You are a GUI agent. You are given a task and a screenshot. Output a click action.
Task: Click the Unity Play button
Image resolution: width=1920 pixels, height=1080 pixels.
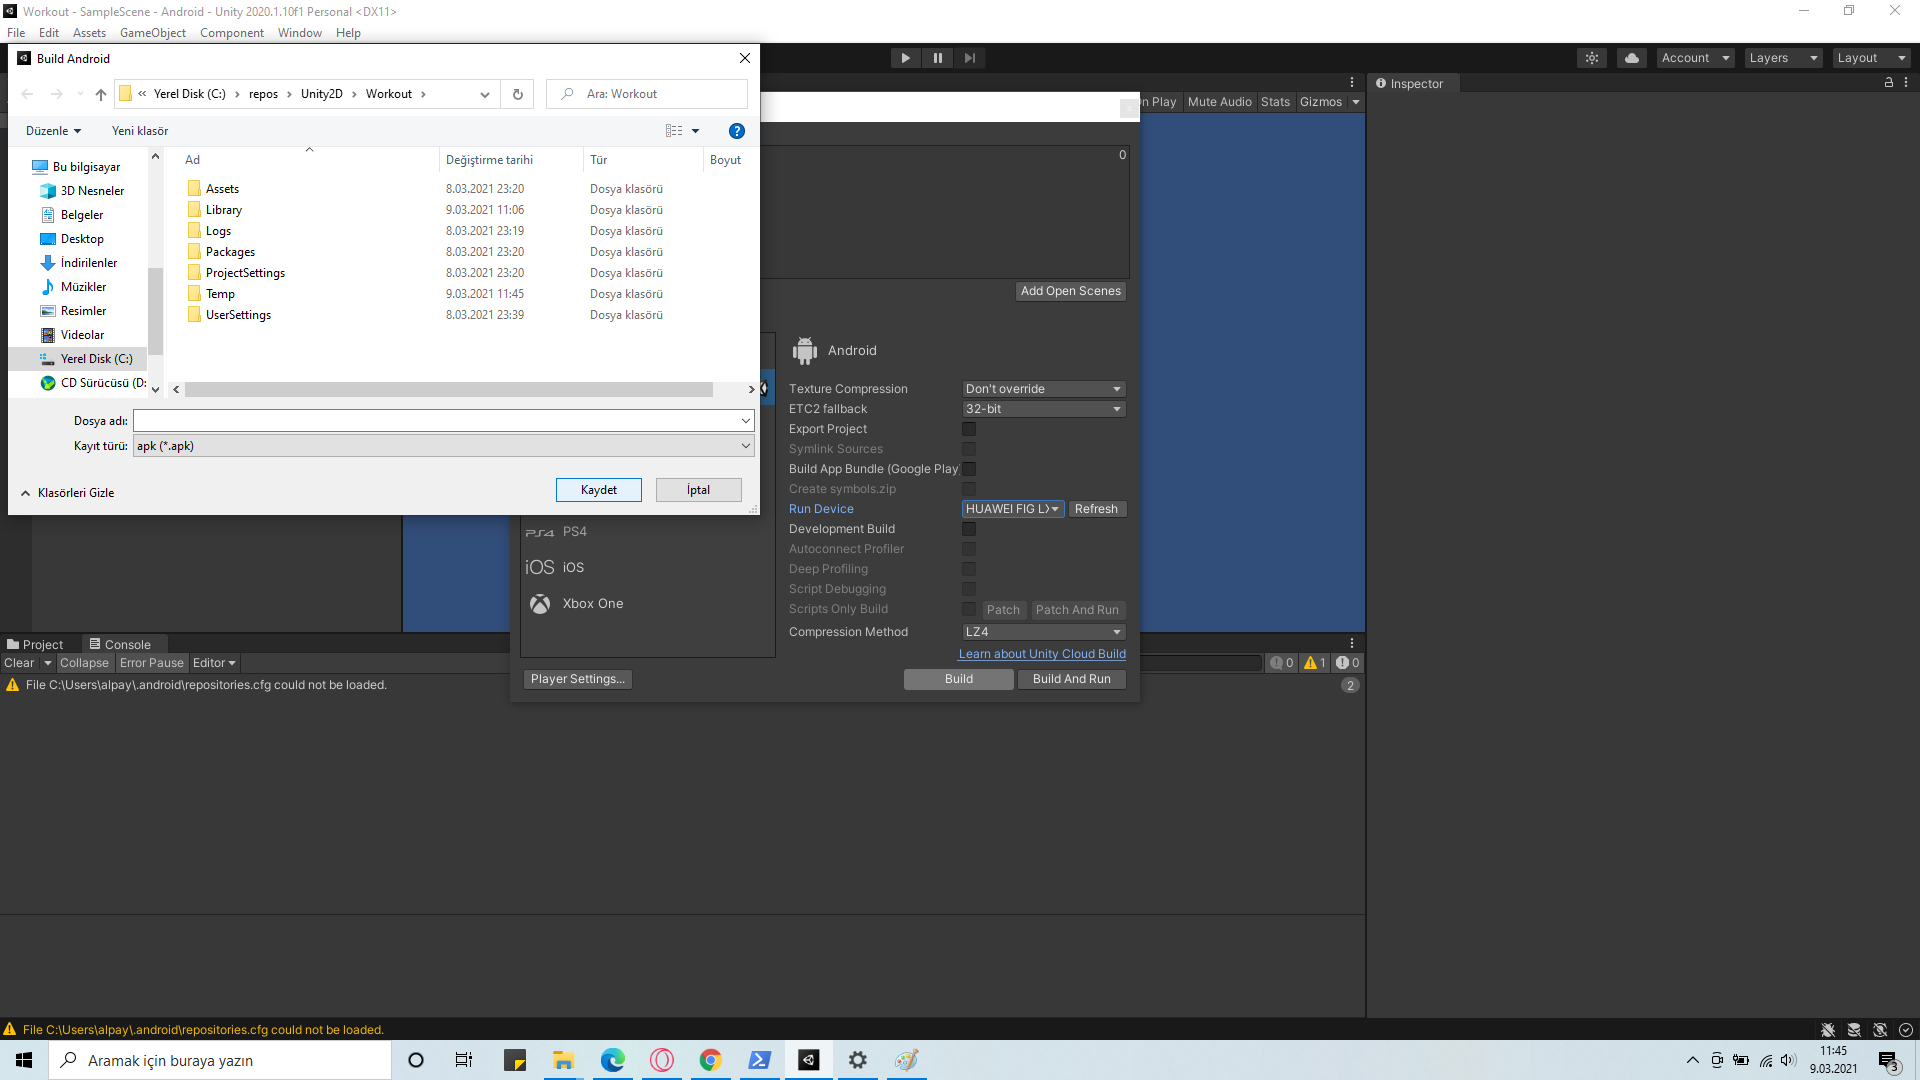point(905,58)
